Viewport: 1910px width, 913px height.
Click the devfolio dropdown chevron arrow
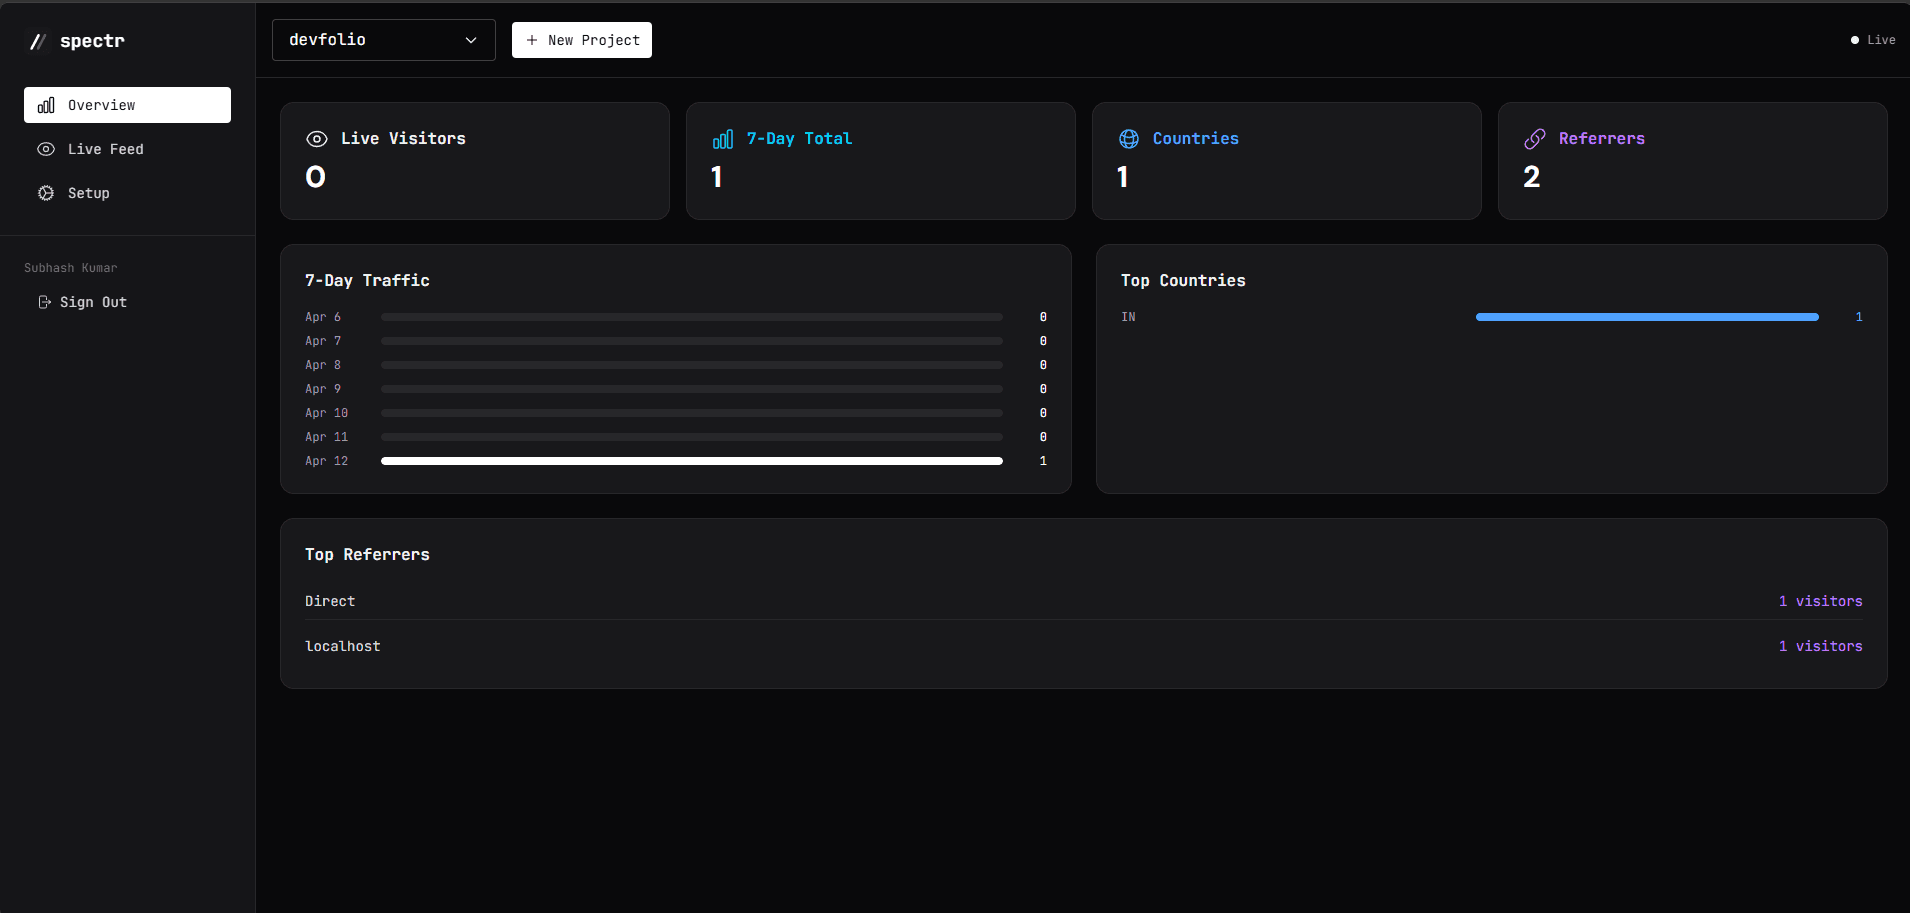[x=471, y=40]
